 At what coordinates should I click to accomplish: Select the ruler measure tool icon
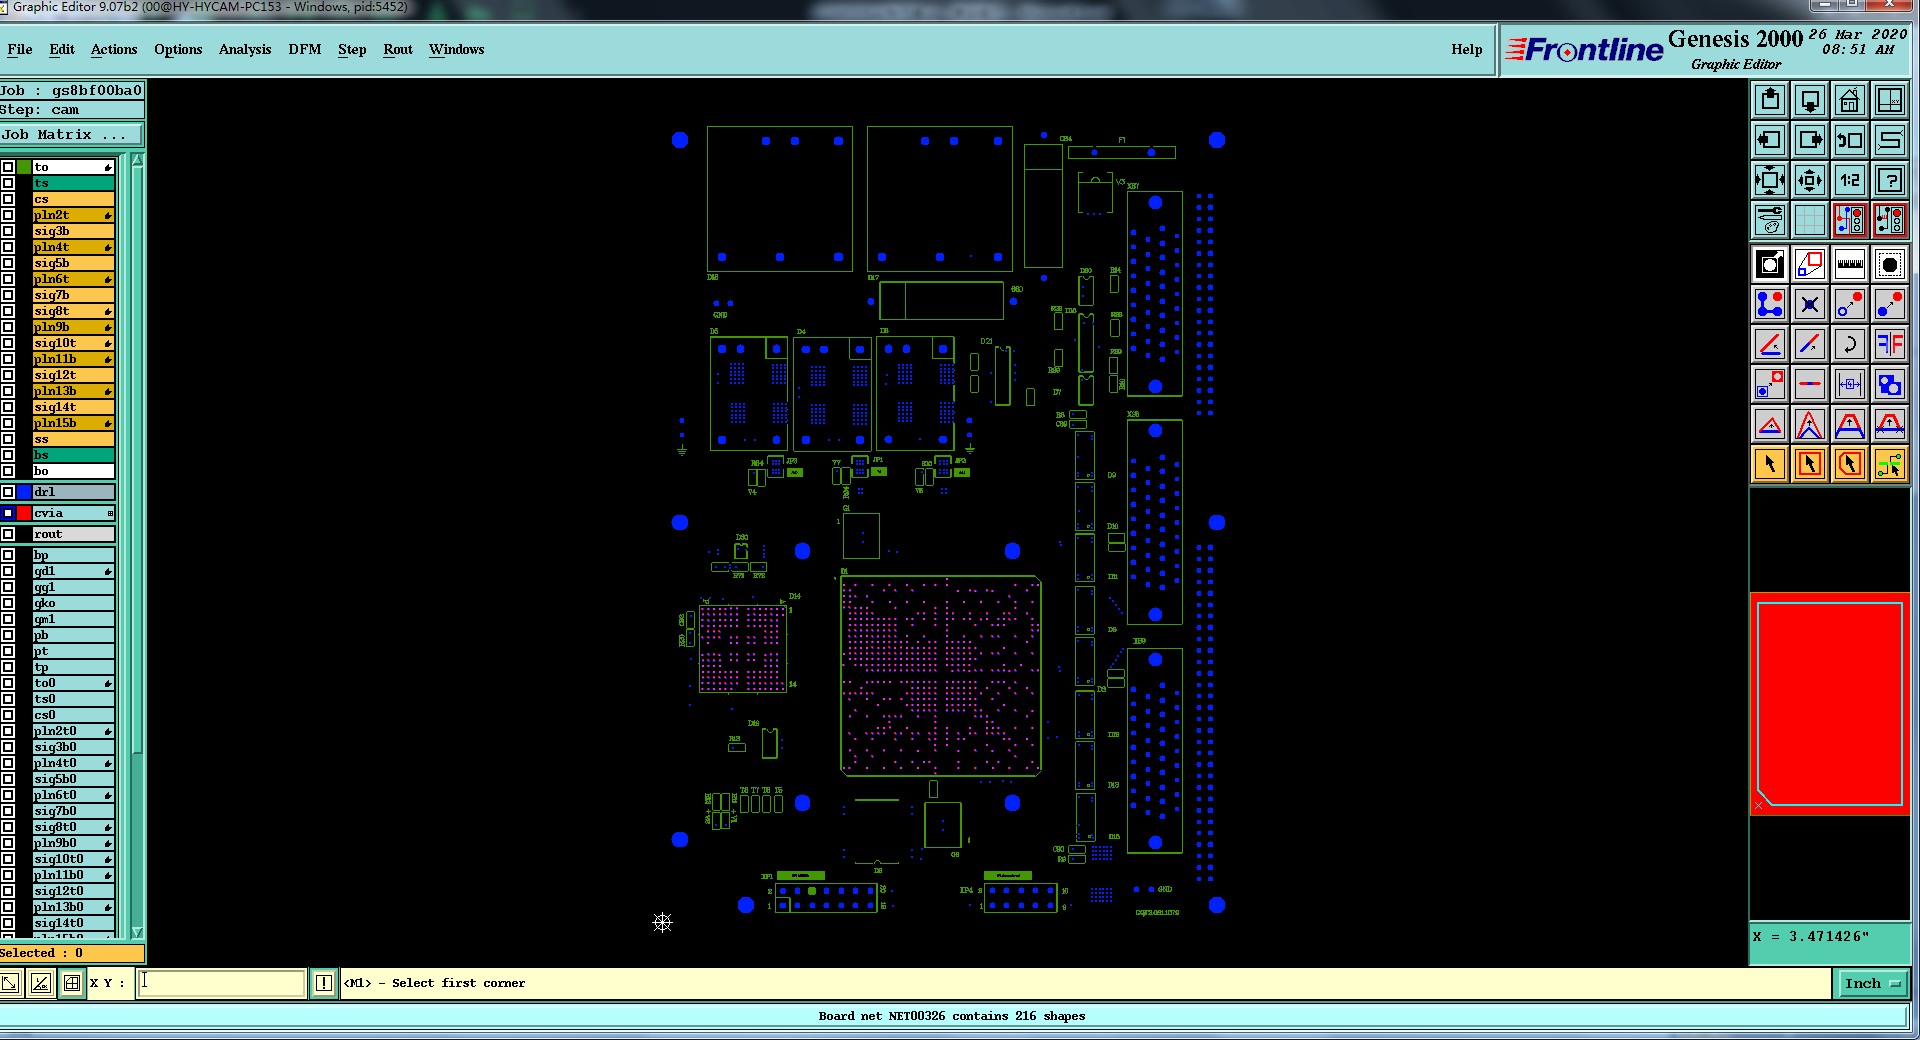(1849, 264)
